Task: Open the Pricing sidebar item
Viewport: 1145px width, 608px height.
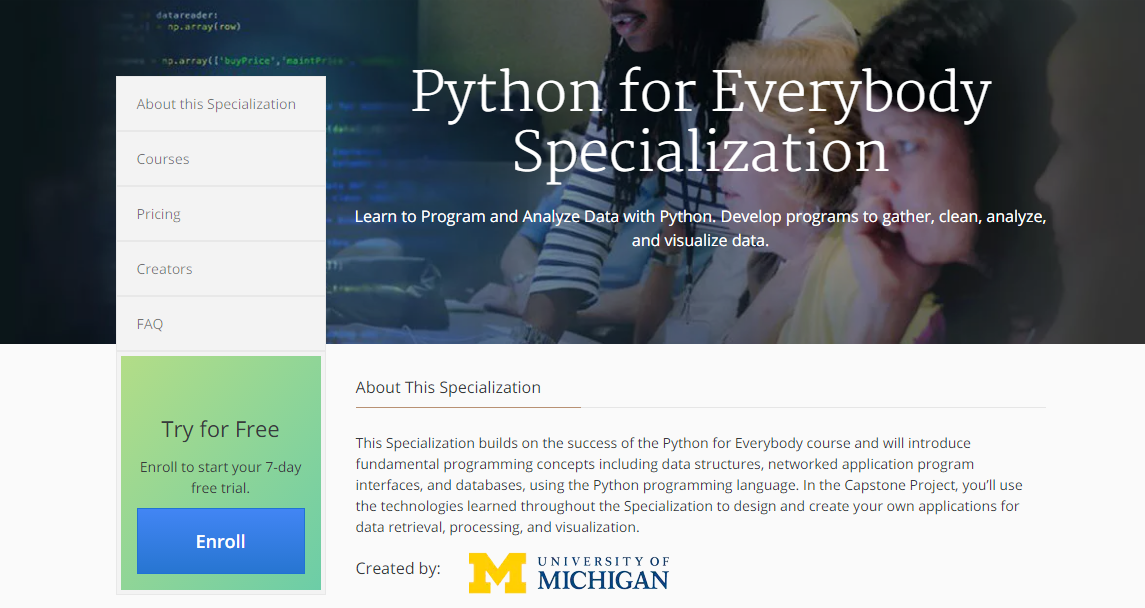Action: coord(221,214)
